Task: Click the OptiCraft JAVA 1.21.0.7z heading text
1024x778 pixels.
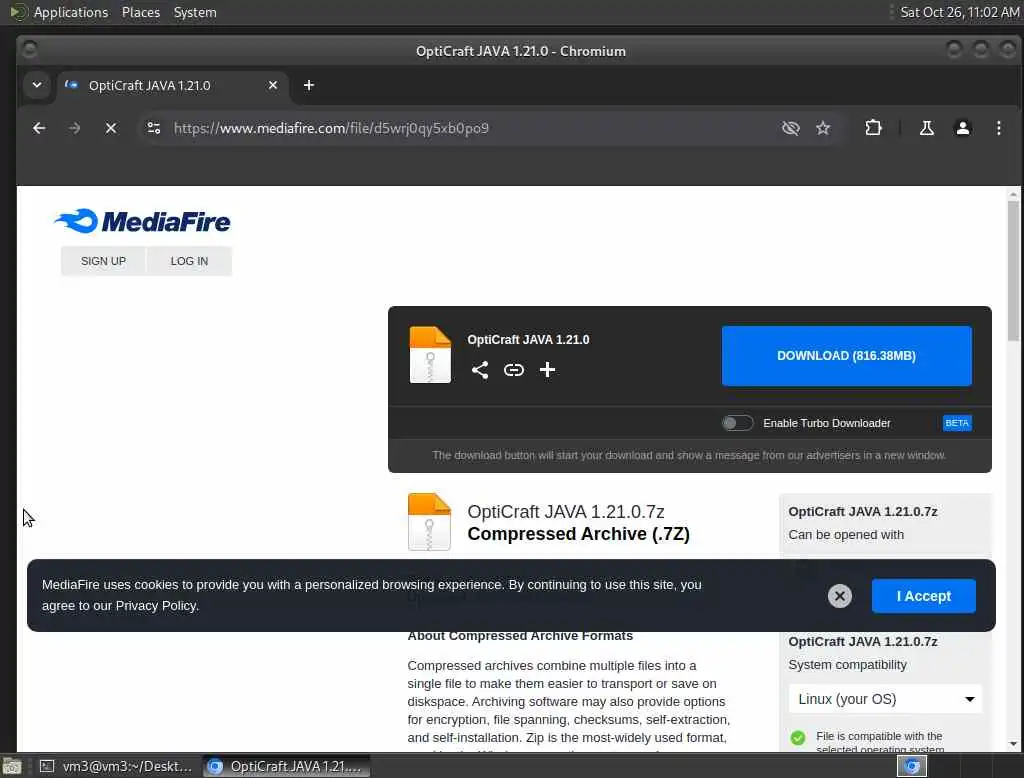Action: tap(566, 511)
